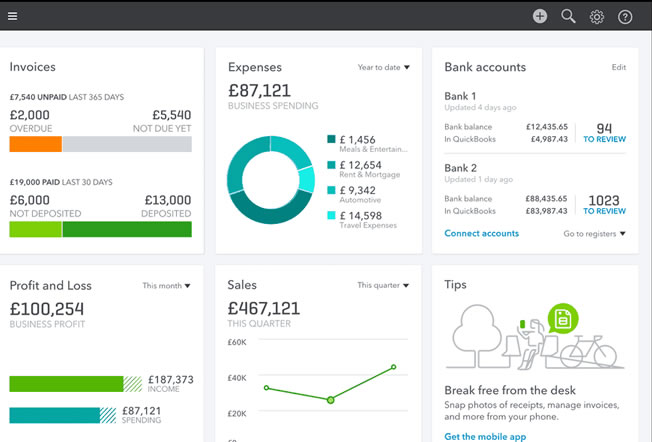Open the help question mark icon
This screenshot has height=442, width=652.
[x=625, y=17]
